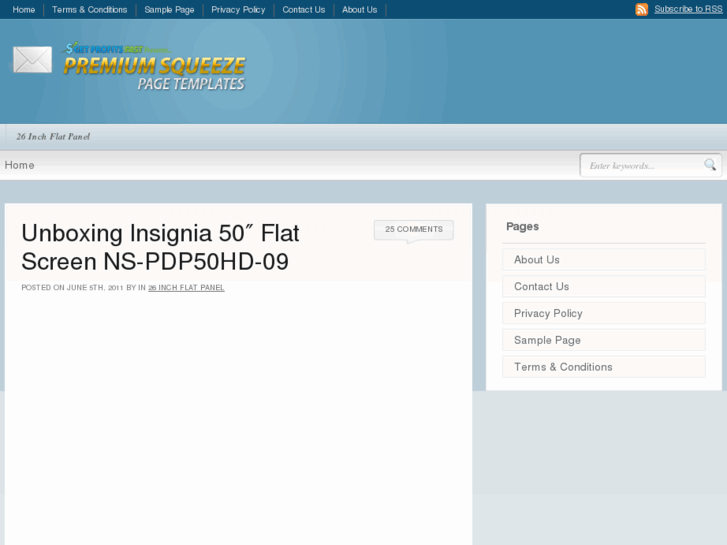Open Privacy Policy in top navigation

click(238, 10)
